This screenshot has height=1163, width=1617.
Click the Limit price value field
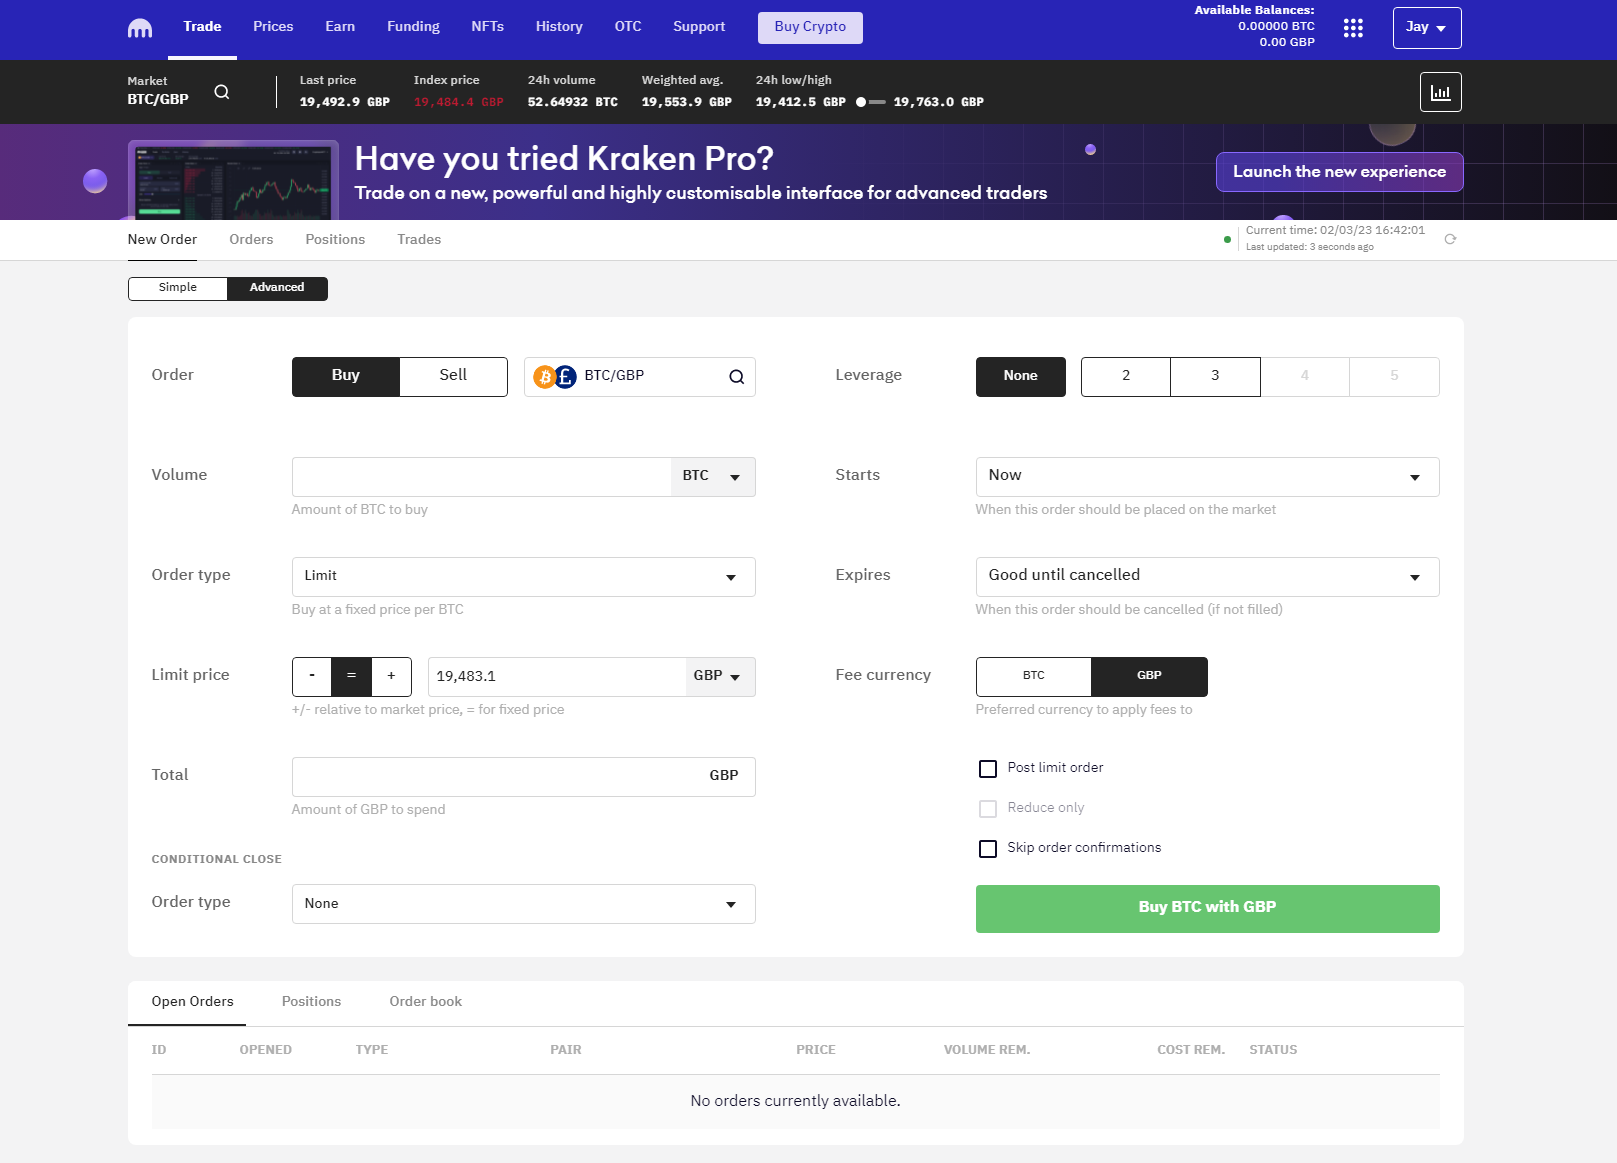click(557, 677)
